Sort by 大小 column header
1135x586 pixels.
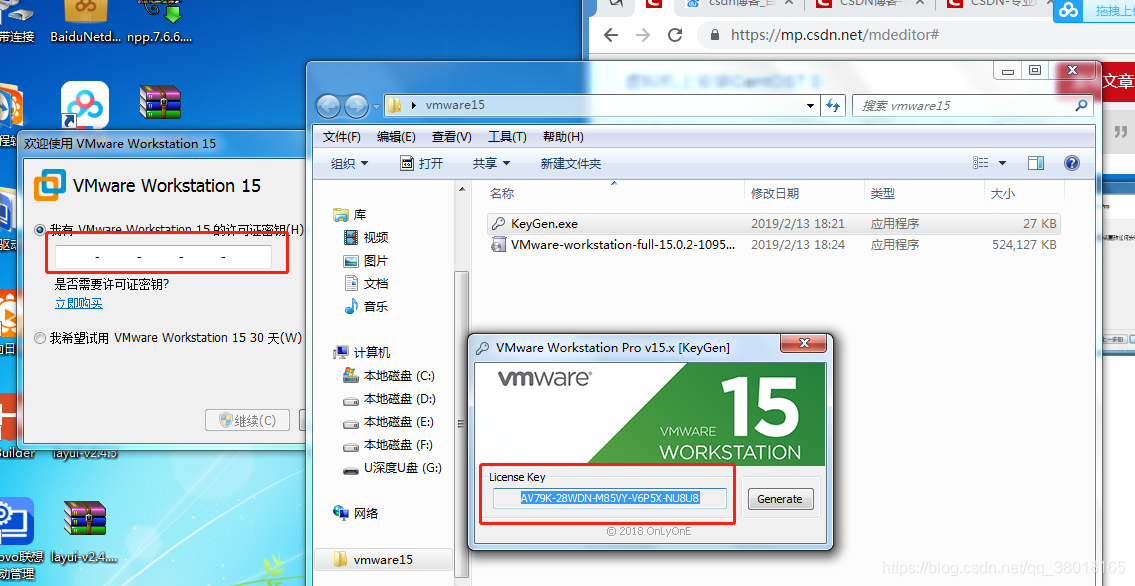(x=1003, y=193)
